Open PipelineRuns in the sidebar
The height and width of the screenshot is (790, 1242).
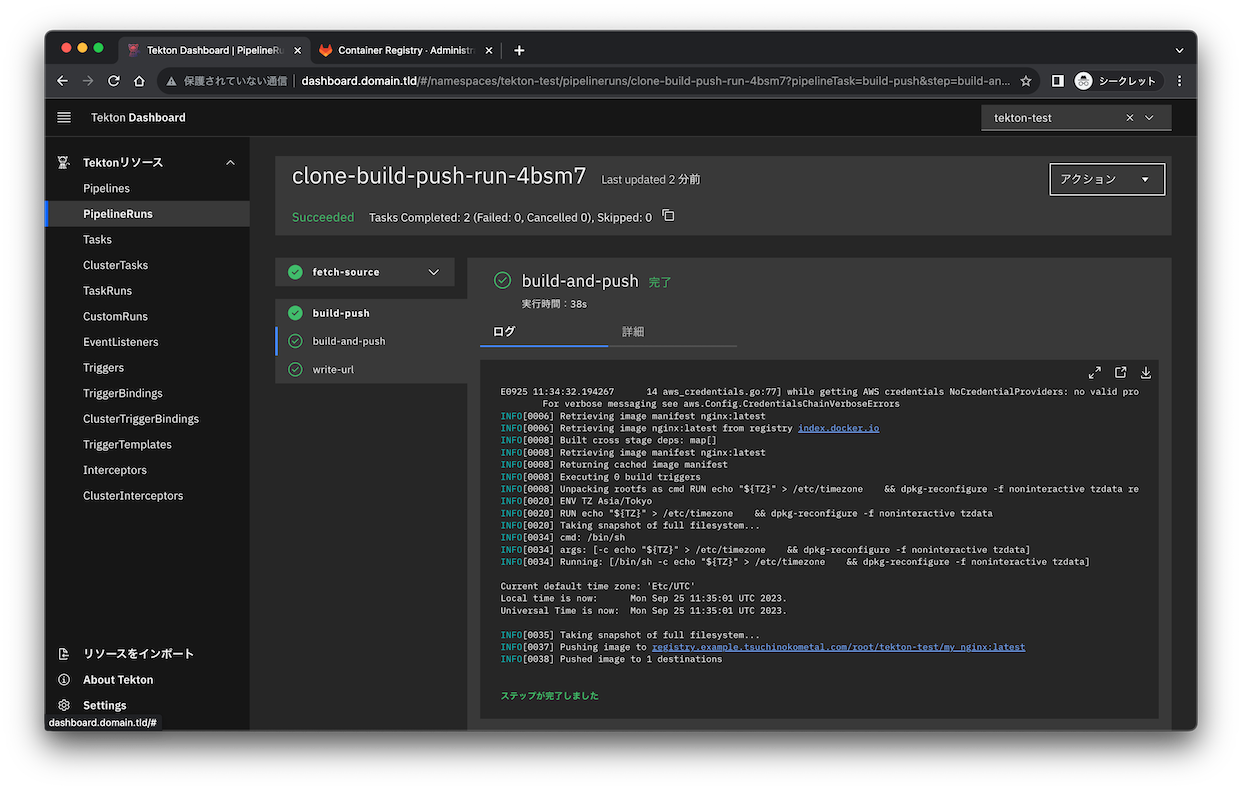(x=147, y=214)
